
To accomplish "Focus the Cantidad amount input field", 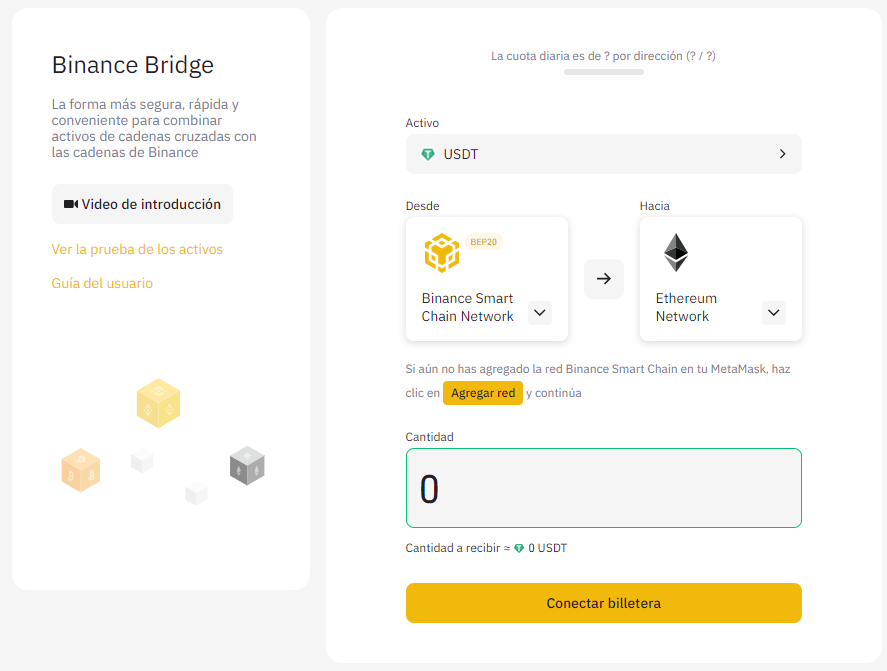I will click(604, 488).
